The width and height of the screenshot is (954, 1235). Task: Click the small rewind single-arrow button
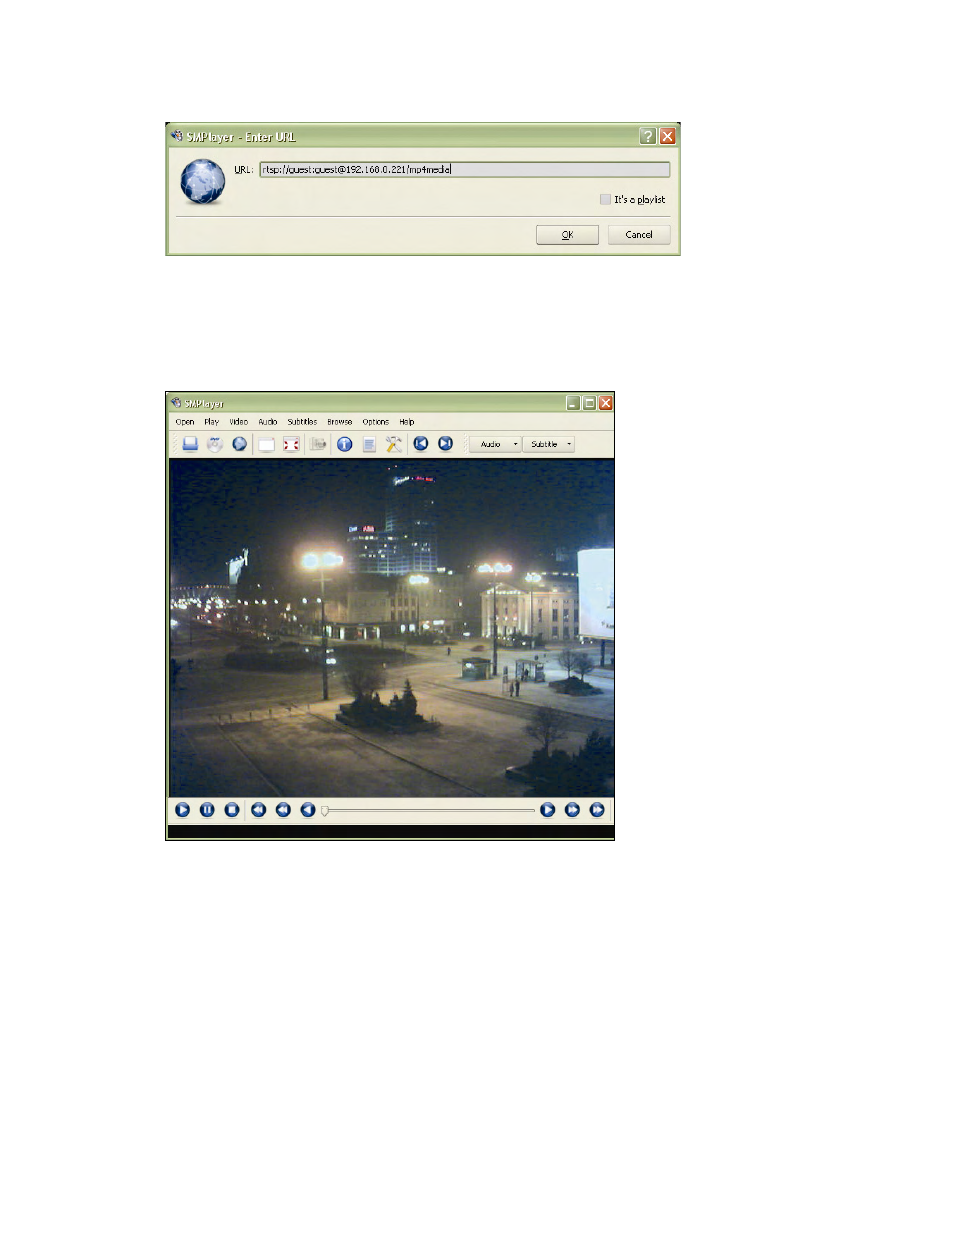[x=308, y=810]
